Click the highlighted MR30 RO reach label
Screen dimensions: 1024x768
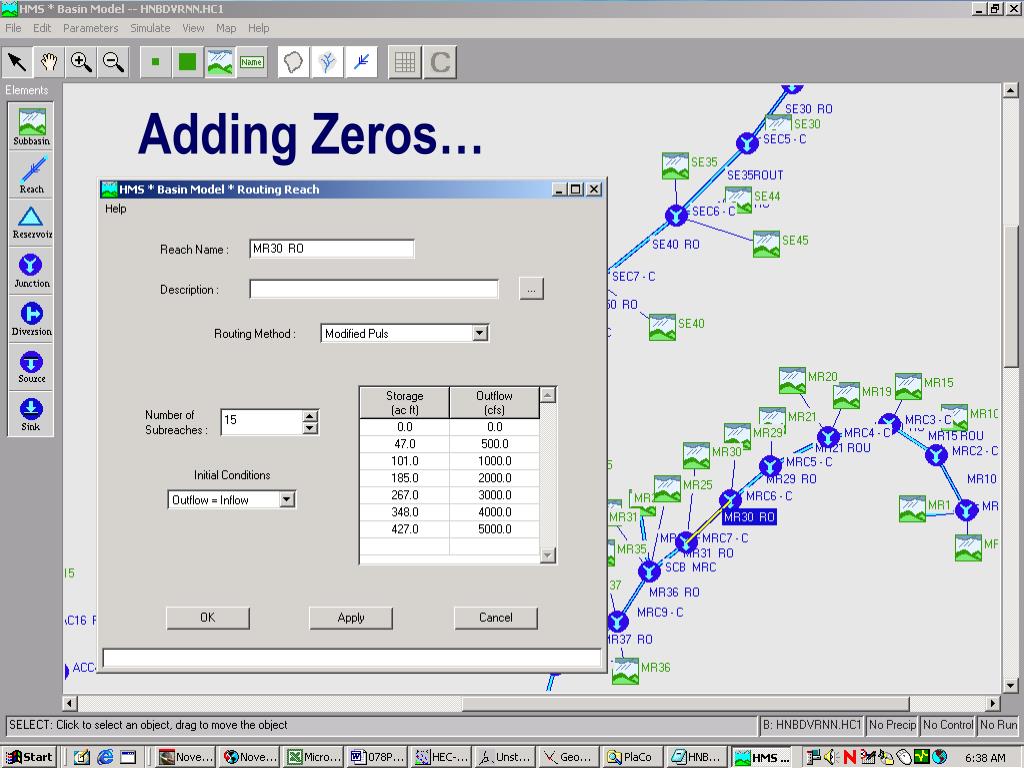tap(749, 517)
